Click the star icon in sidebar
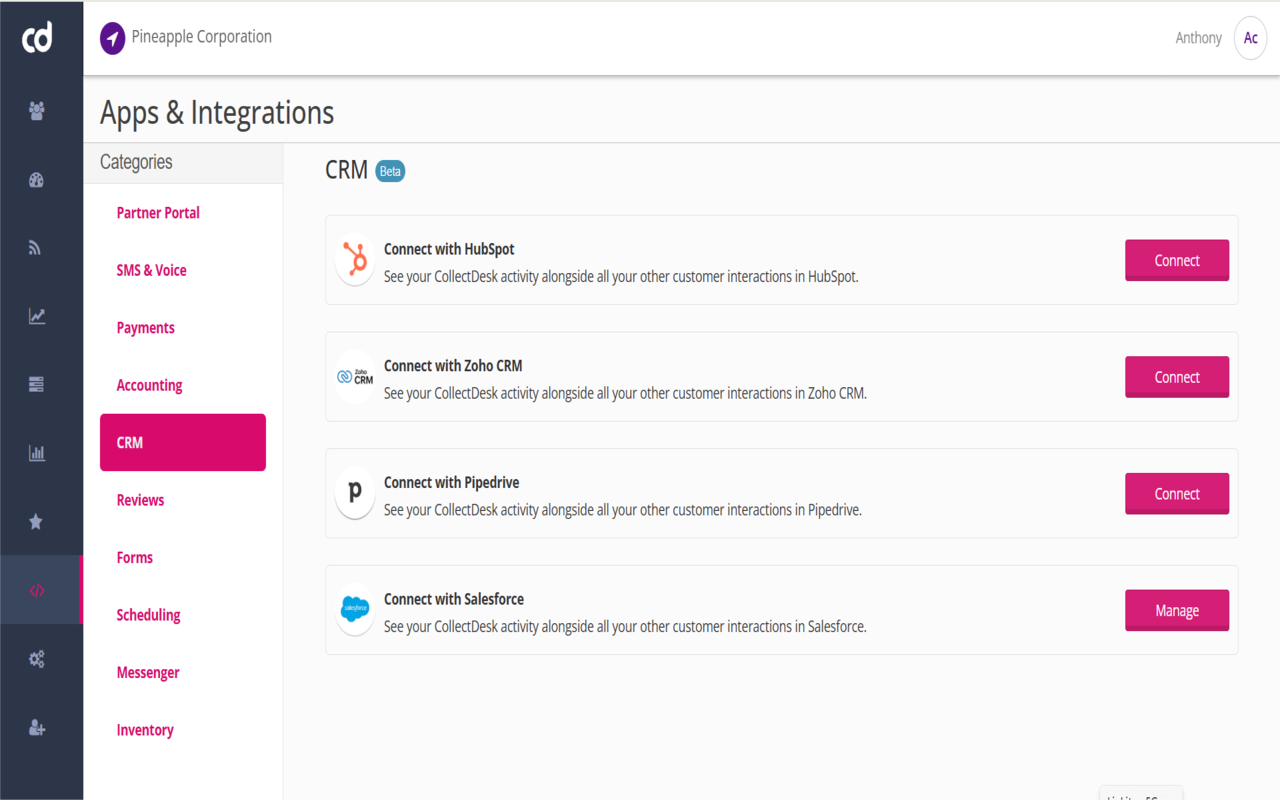The height and width of the screenshot is (800, 1280). [x=36, y=521]
